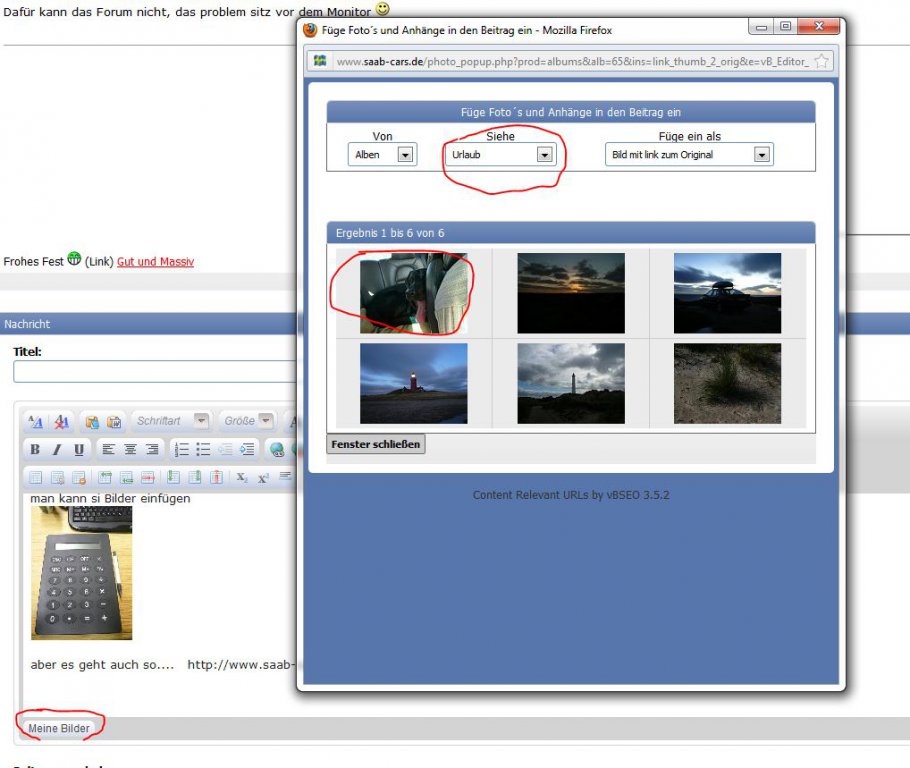This screenshot has width=910, height=768.
Task: Align text left in the editor
Action: [x=108, y=449]
